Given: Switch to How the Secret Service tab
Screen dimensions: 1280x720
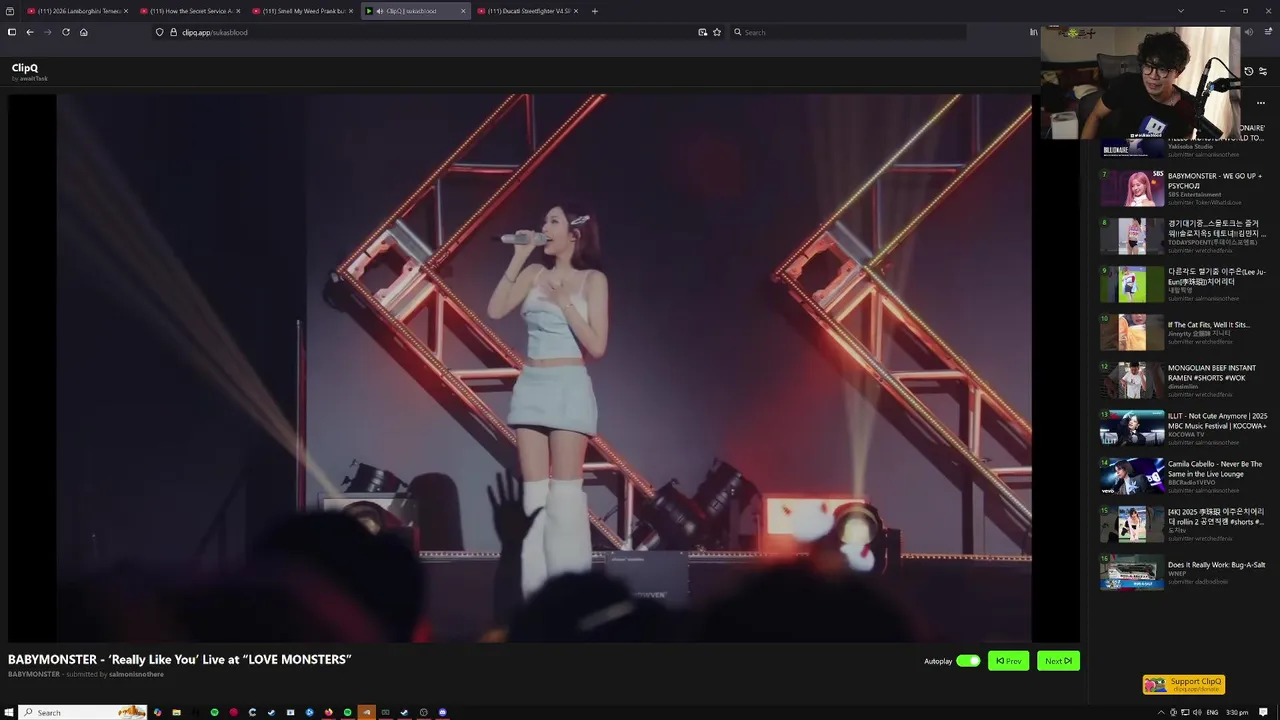Looking at the screenshot, I should 191,11.
